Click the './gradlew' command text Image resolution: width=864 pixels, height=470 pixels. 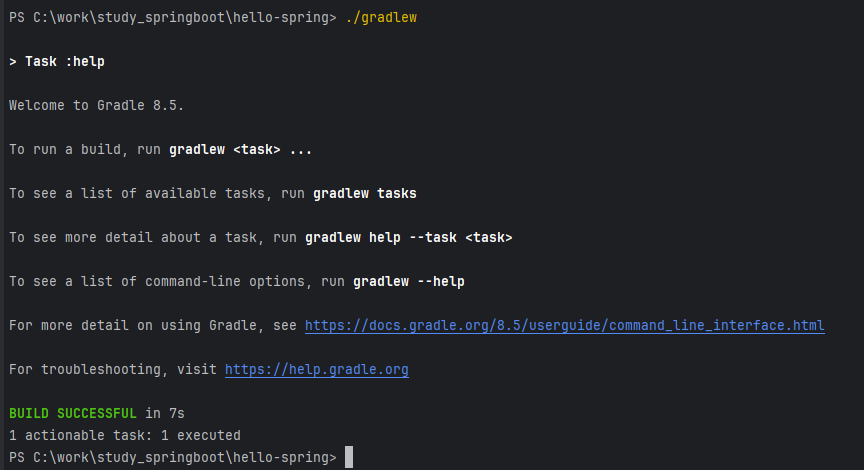(381, 18)
